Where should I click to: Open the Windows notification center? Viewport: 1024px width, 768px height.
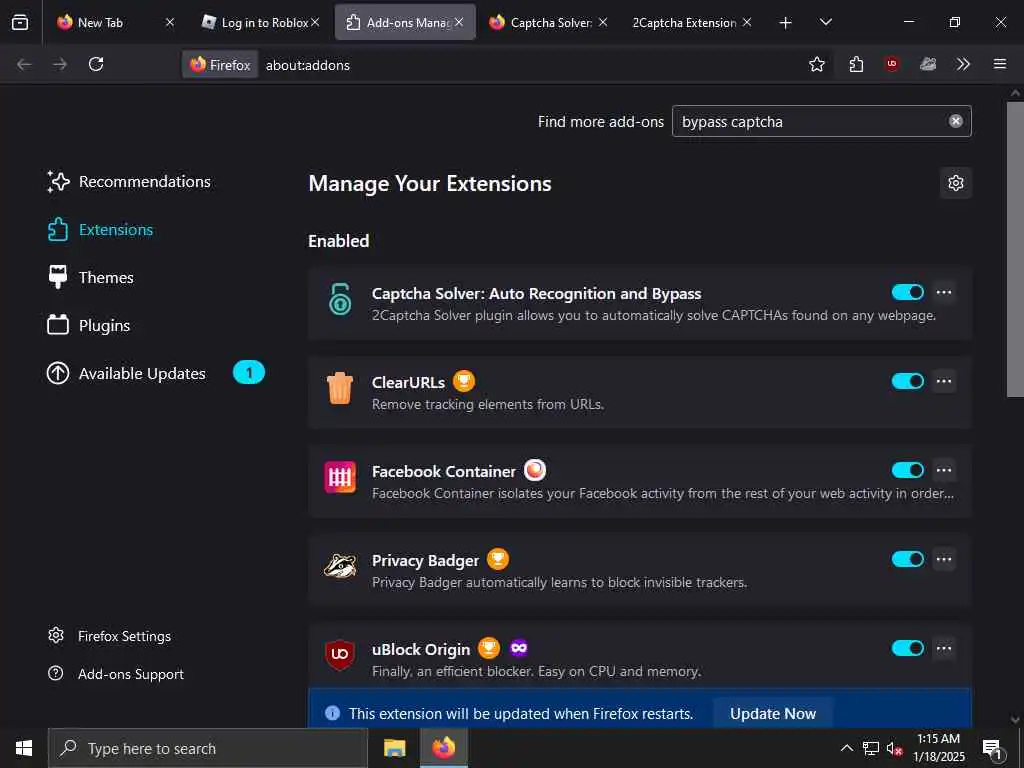tap(993, 749)
